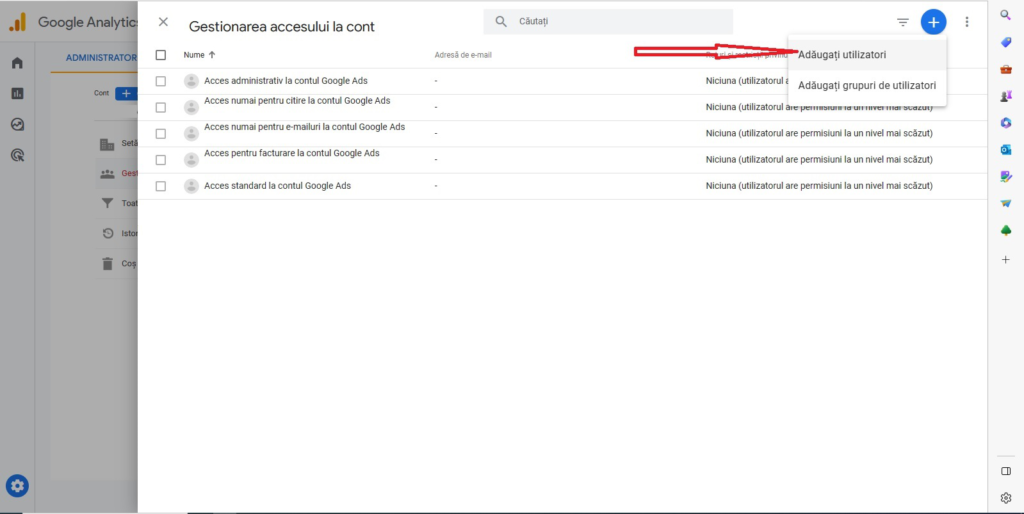Open the blue paper plane sidebar icon
The image size is (1024, 514).
click(1006, 203)
